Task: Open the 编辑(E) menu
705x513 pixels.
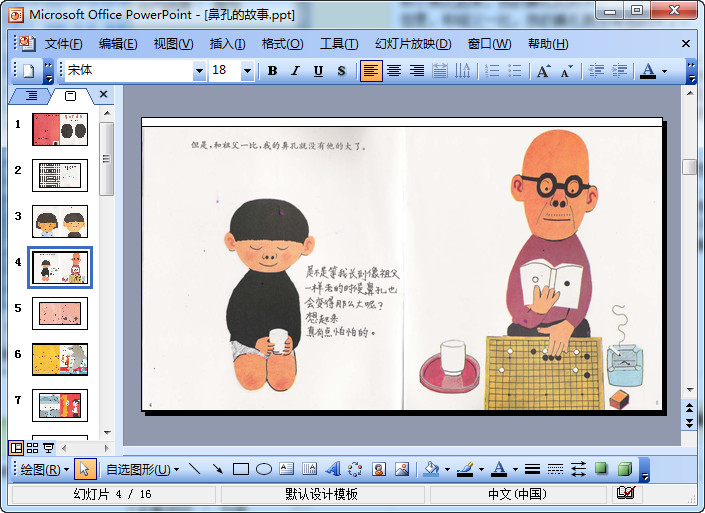Action: click(x=118, y=44)
